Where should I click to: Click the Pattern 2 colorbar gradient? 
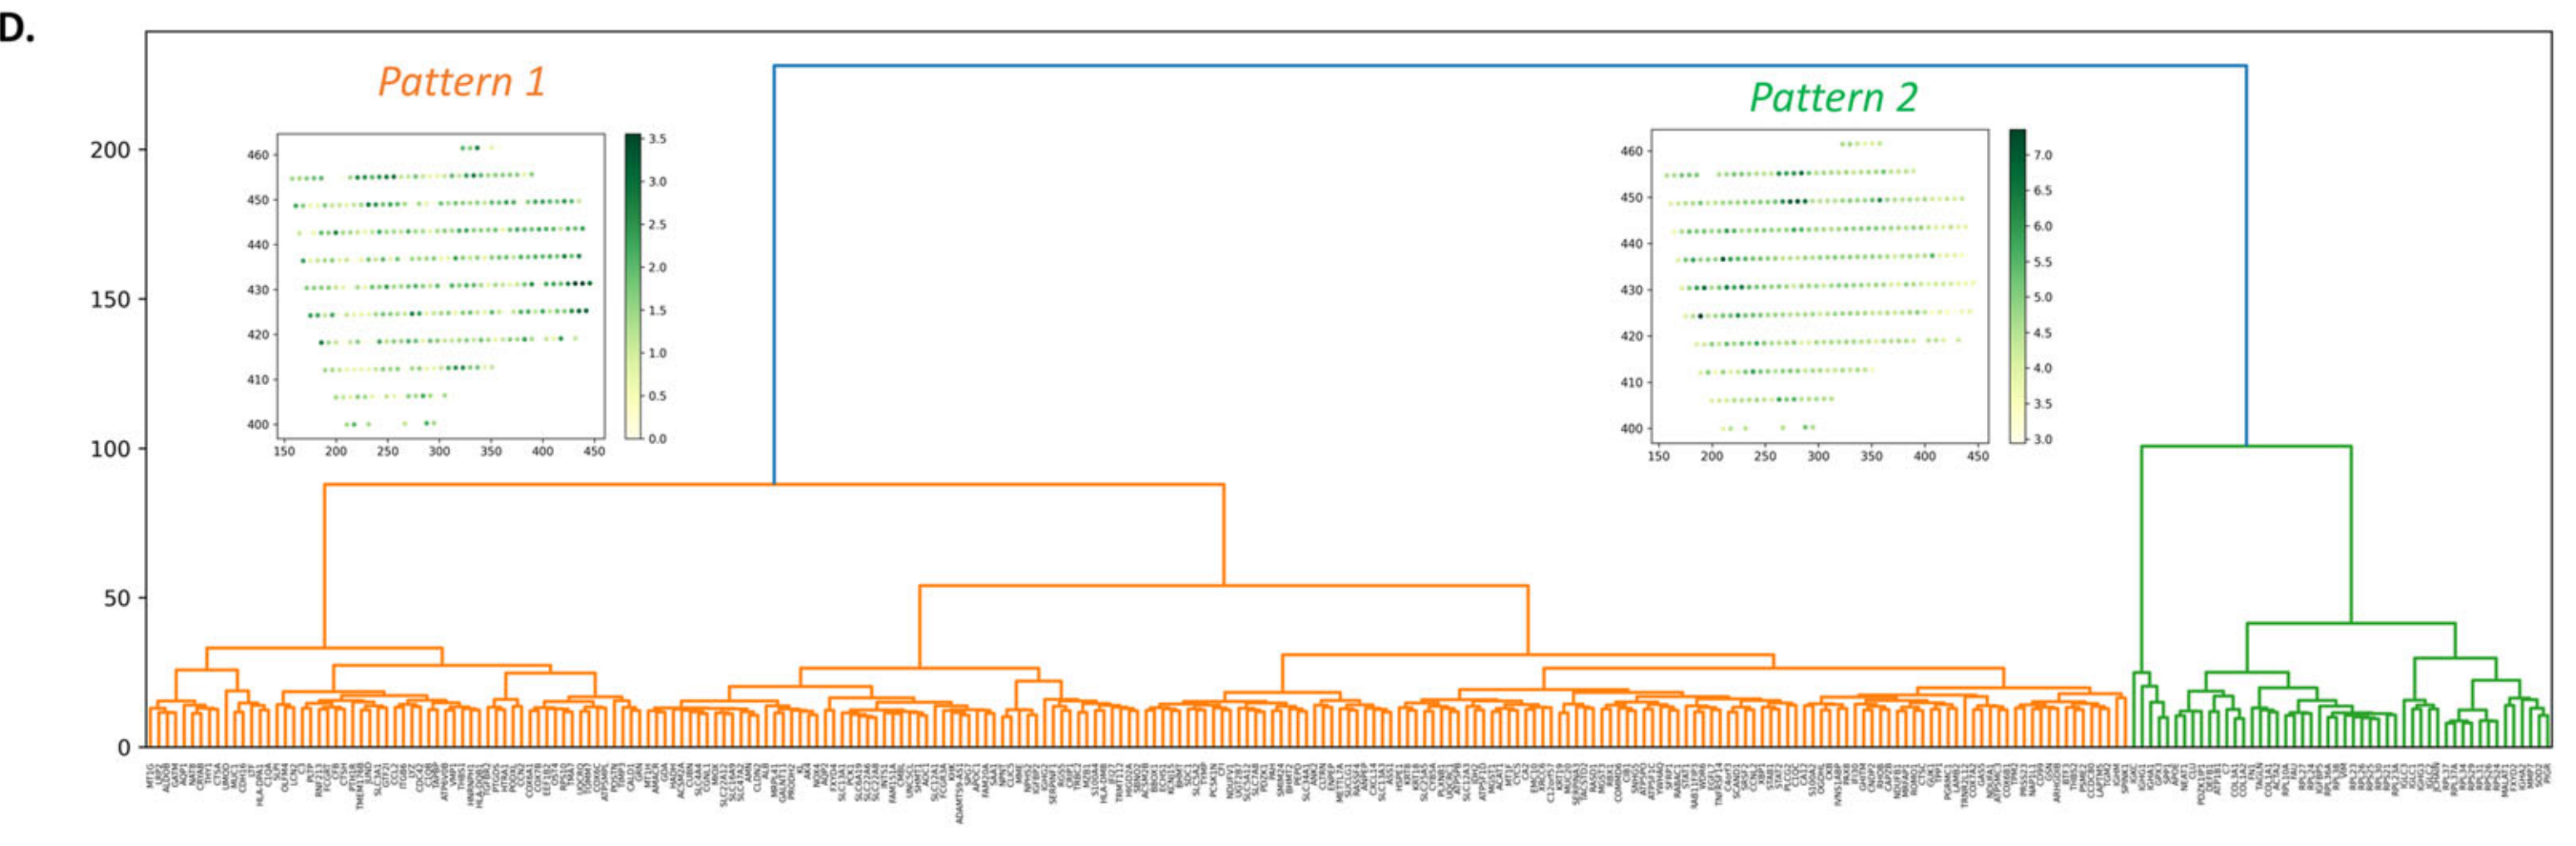tap(2017, 286)
